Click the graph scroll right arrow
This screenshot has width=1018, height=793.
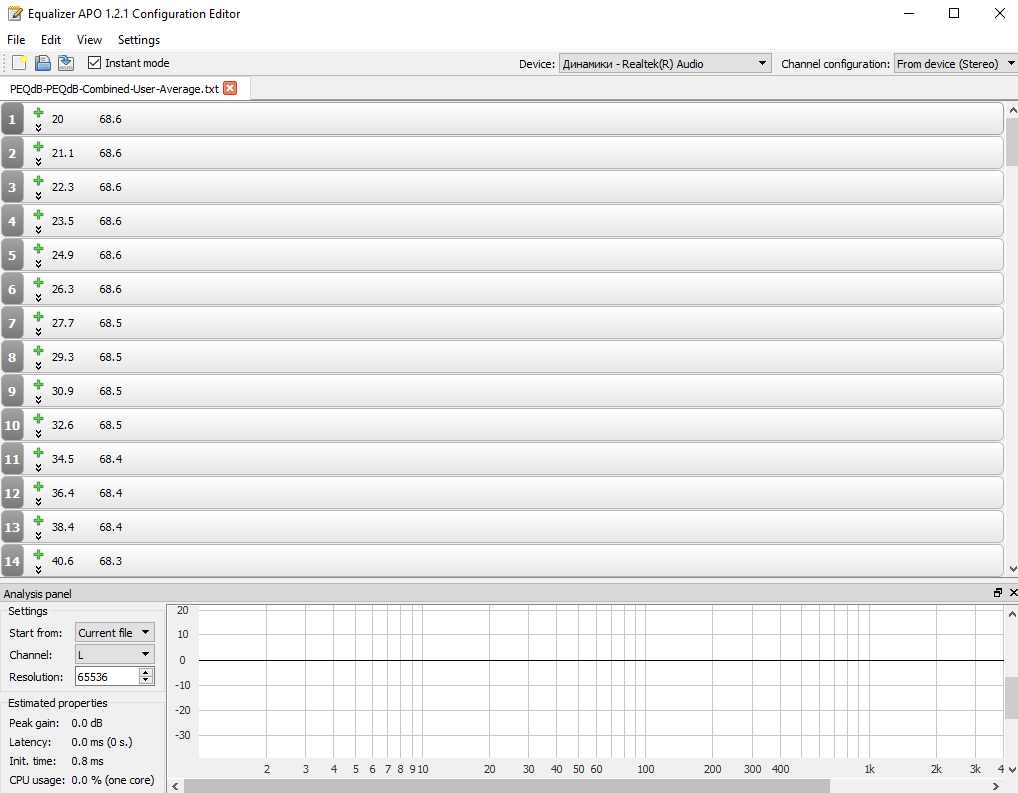click(995, 787)
